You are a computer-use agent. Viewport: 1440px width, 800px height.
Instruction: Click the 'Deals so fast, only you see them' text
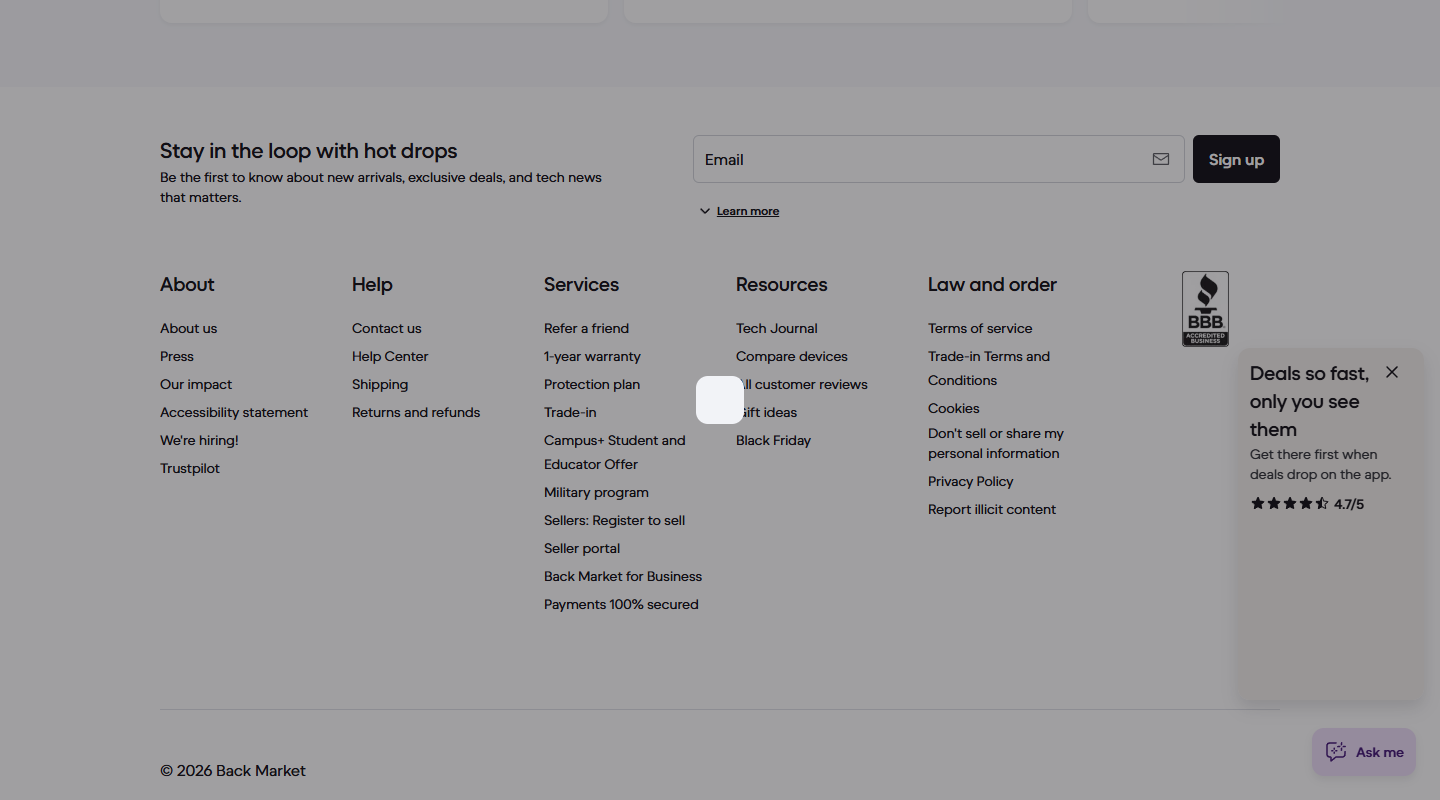click(1310, 401)
